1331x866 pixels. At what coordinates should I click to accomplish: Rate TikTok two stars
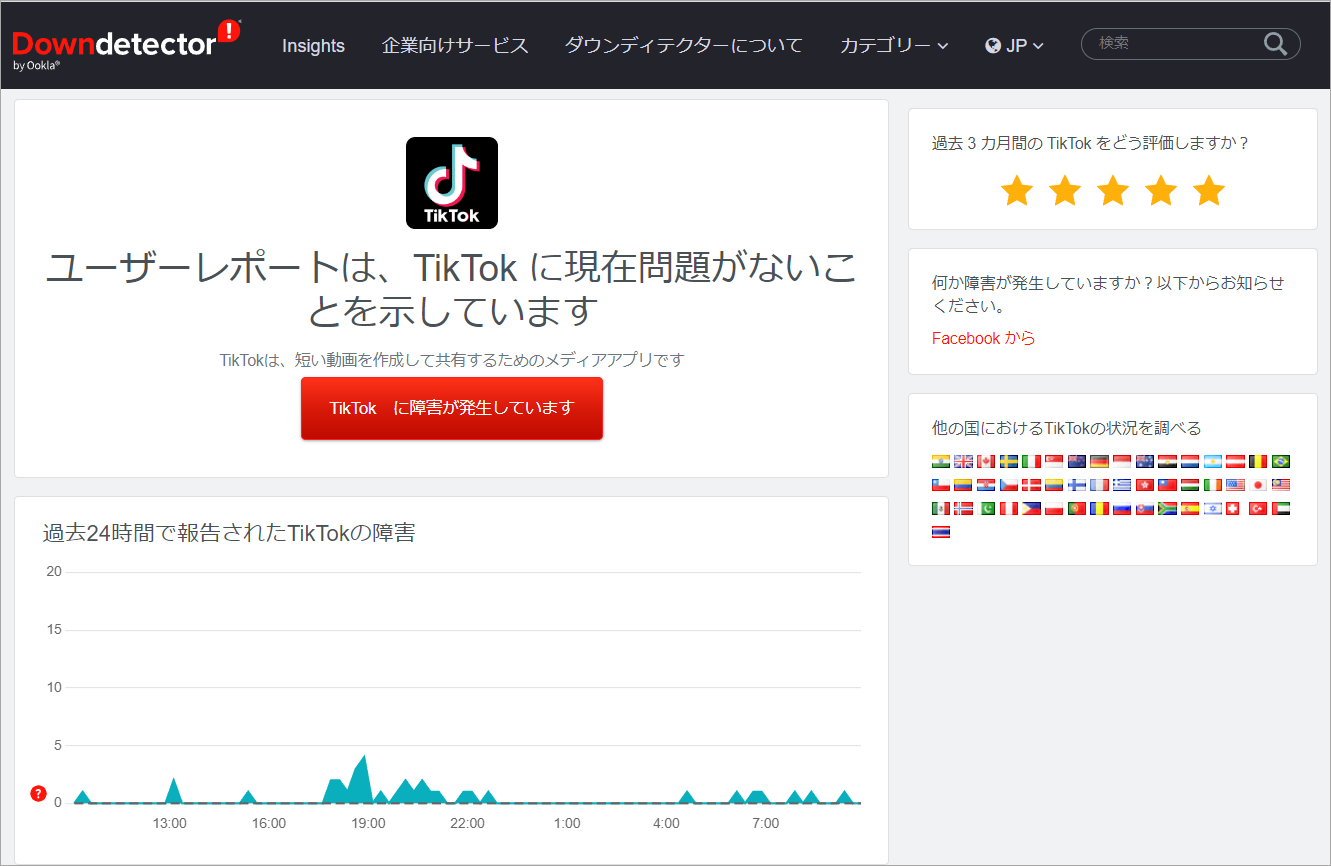pos(1064,190)
